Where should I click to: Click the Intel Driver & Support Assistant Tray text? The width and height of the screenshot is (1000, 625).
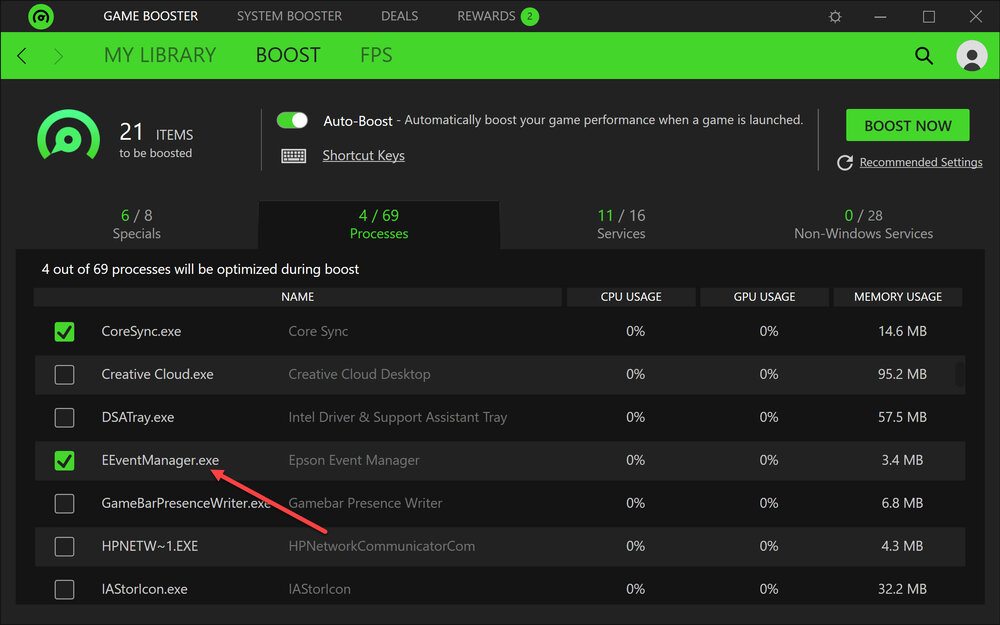(x=397, y=418)
